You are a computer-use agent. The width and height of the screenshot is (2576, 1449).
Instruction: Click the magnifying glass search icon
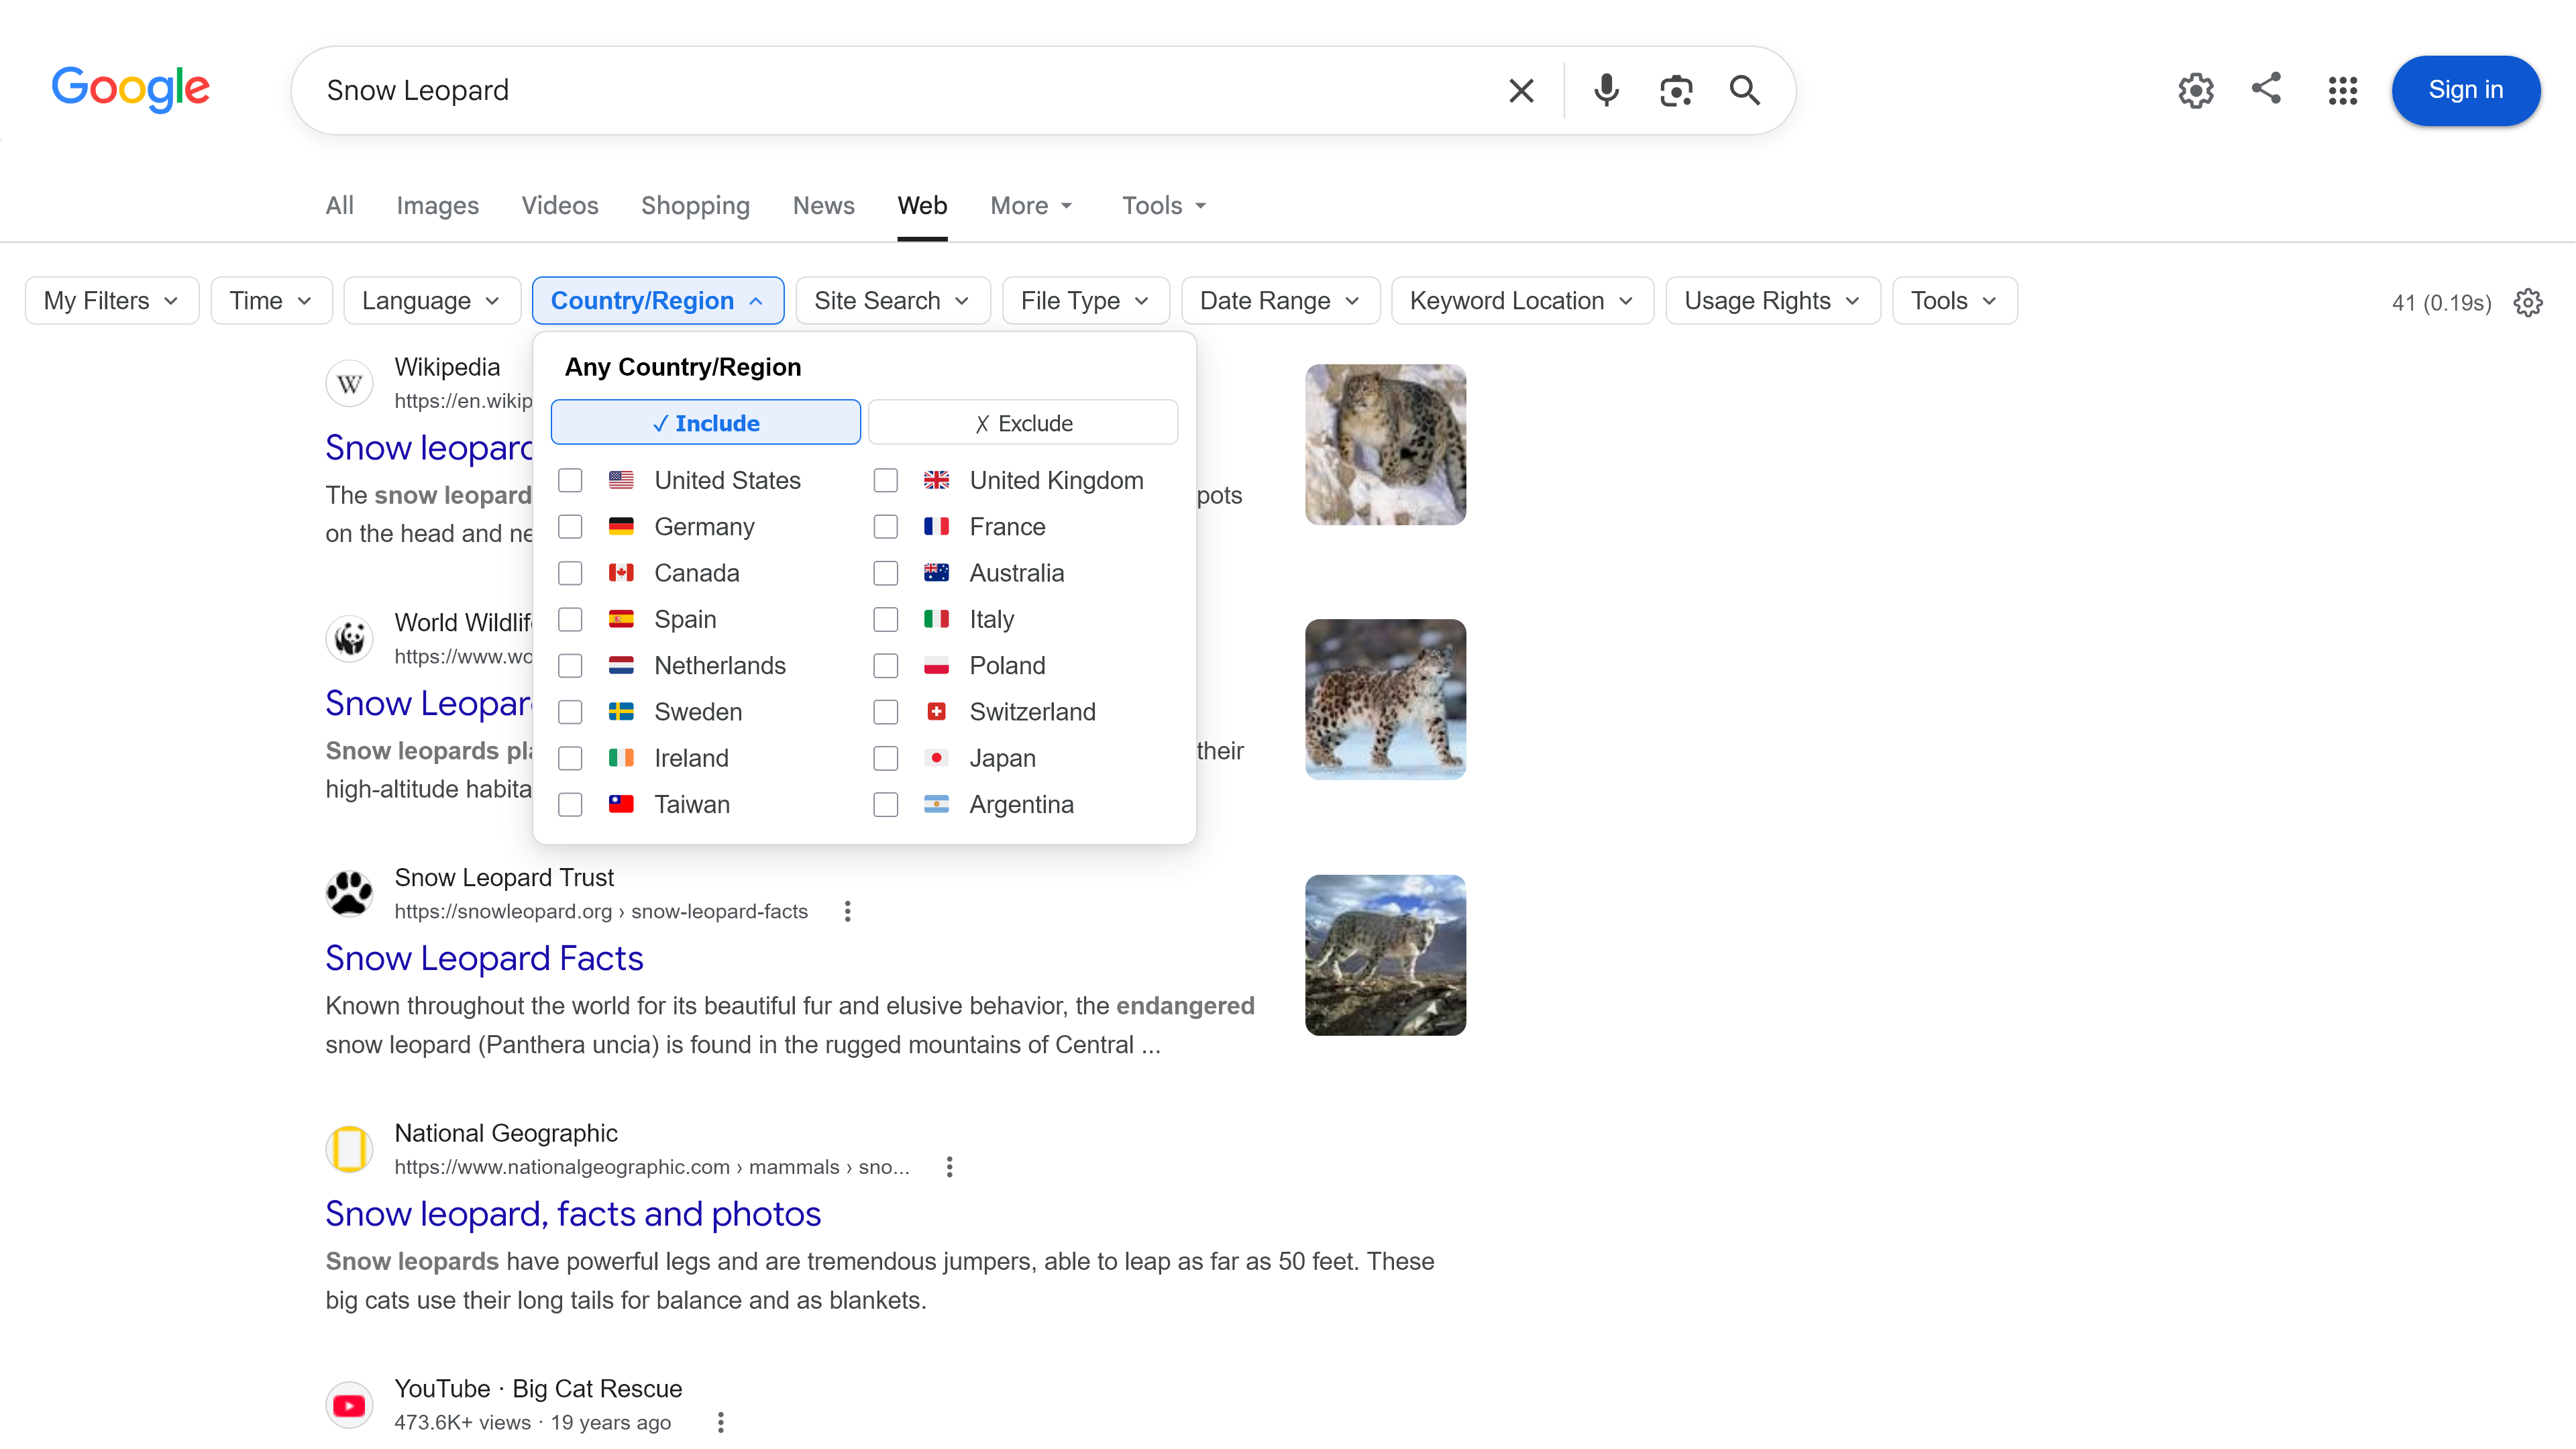tap(1745, 91)
